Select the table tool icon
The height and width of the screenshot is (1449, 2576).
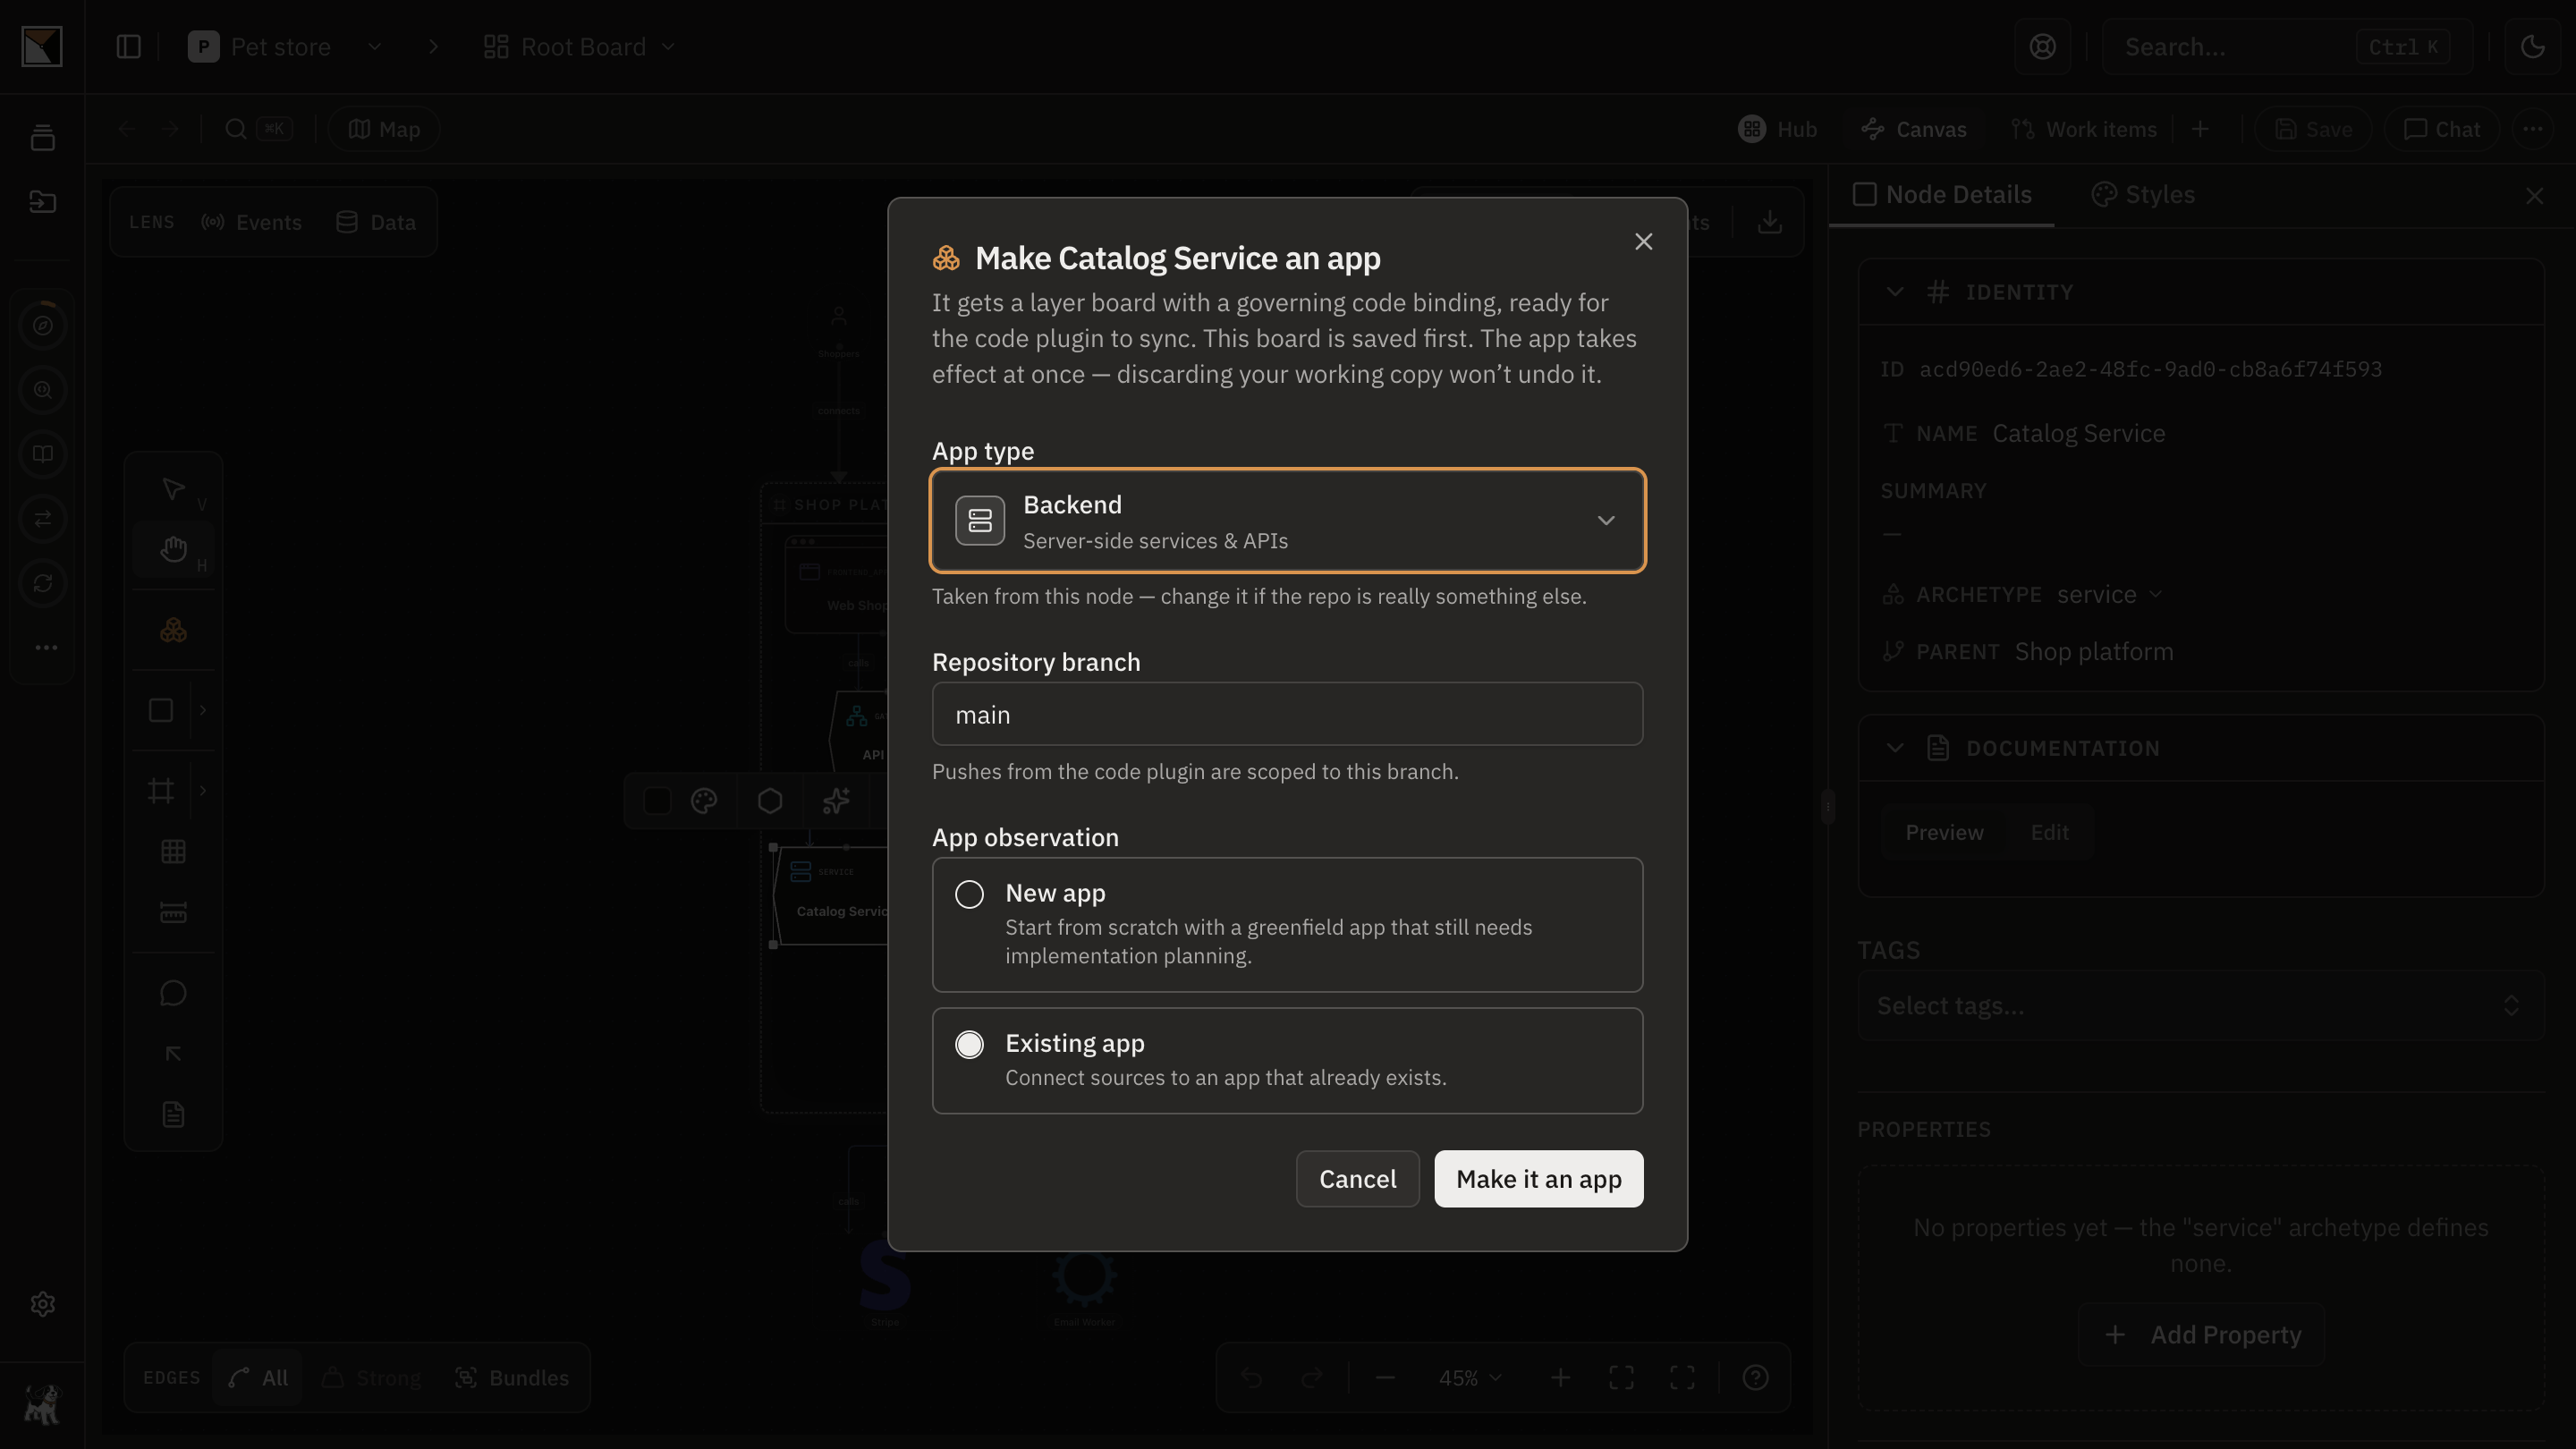tap(173, 852)
